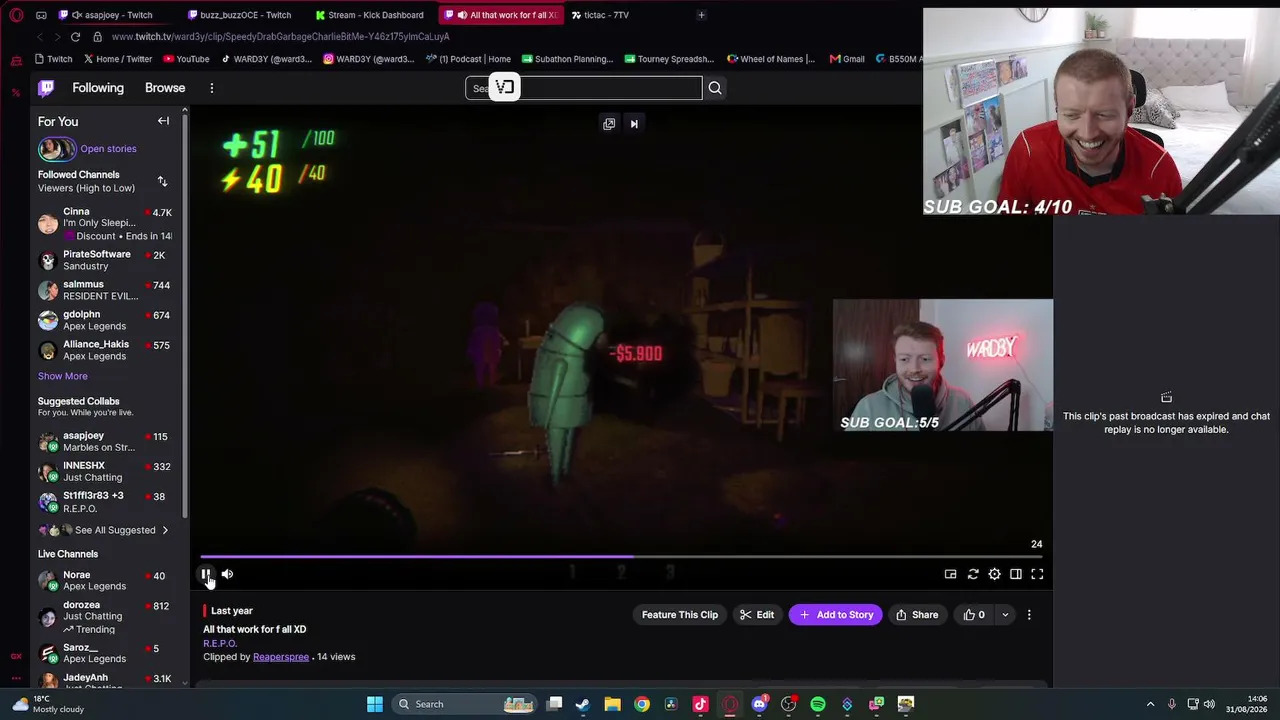Screen dimensions: 1280x720
Task: Open File Explorer from the taskbar
Action: click(x=612, y=704)
